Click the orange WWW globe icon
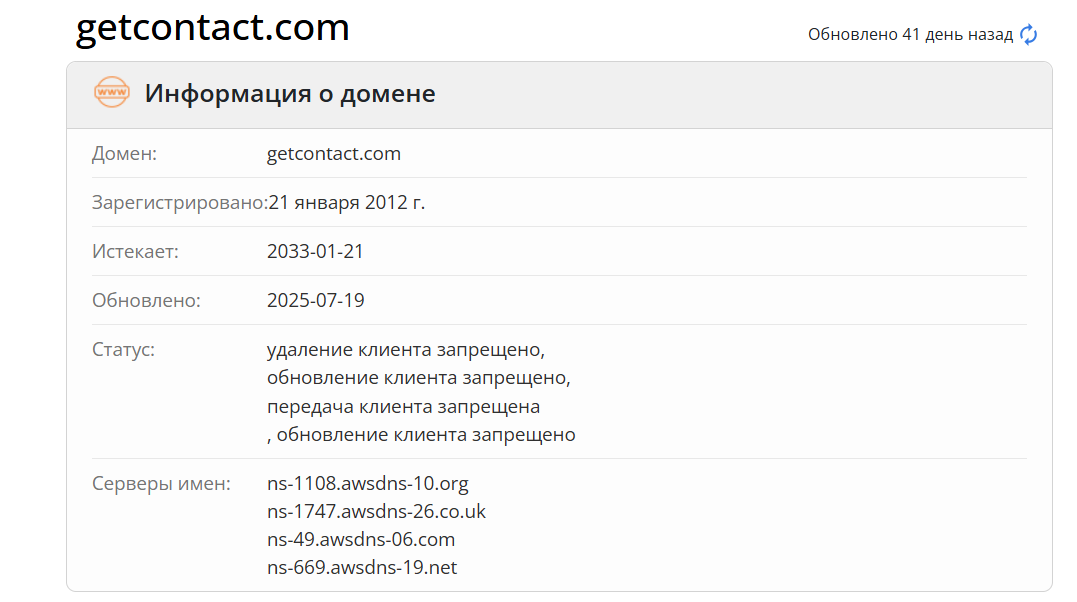 click(111, 93)
